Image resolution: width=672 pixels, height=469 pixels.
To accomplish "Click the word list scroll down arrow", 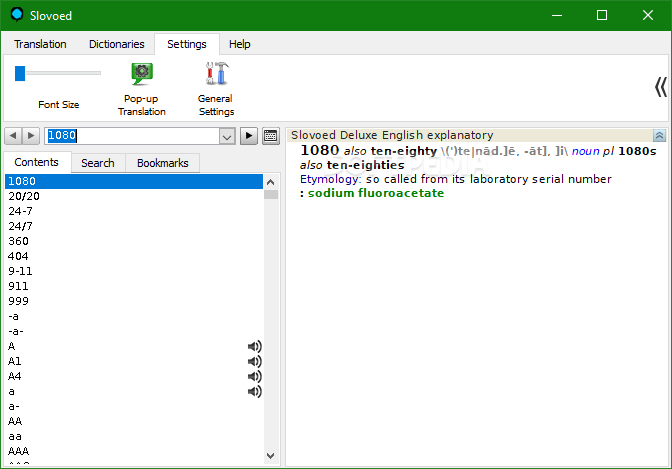I will click(x=270, y=456).
